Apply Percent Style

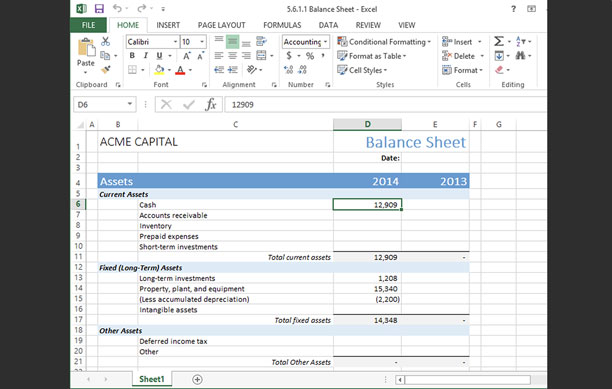[x=310, y=56]
